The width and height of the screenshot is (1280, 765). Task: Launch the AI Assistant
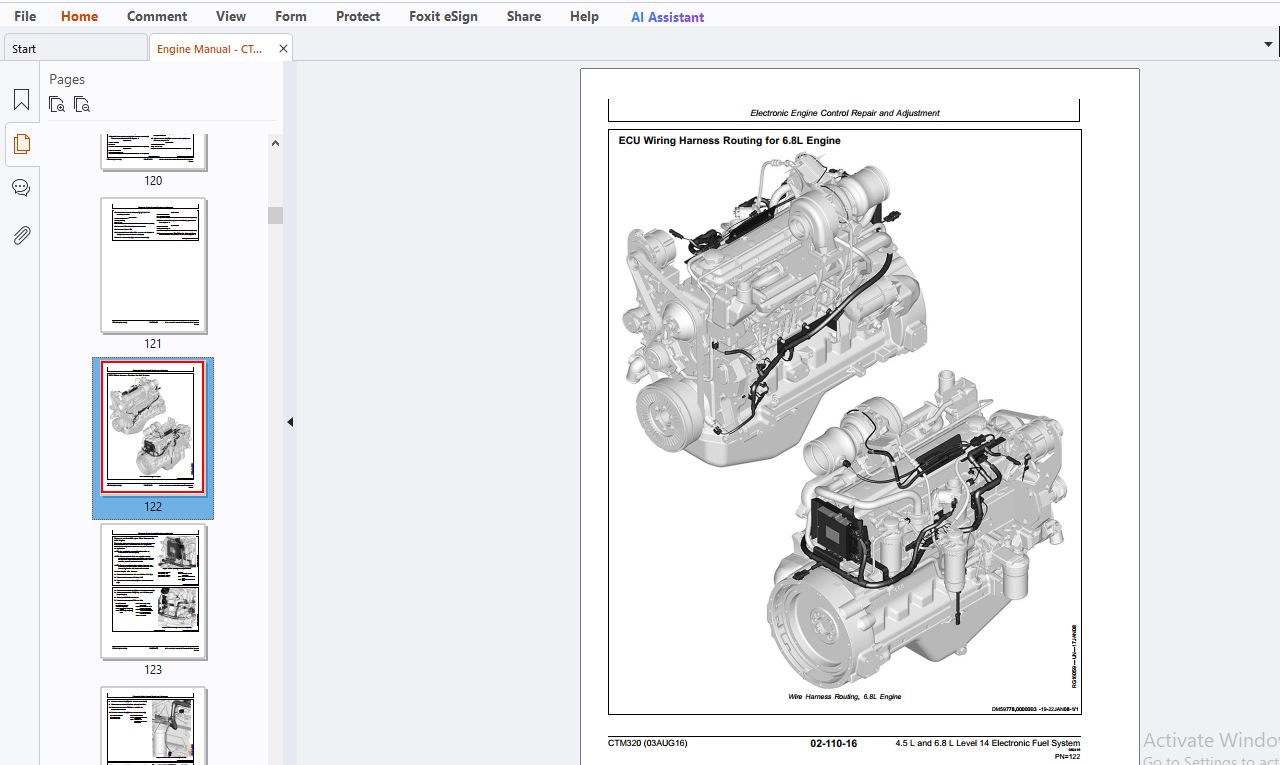click(x=667, y=17)
